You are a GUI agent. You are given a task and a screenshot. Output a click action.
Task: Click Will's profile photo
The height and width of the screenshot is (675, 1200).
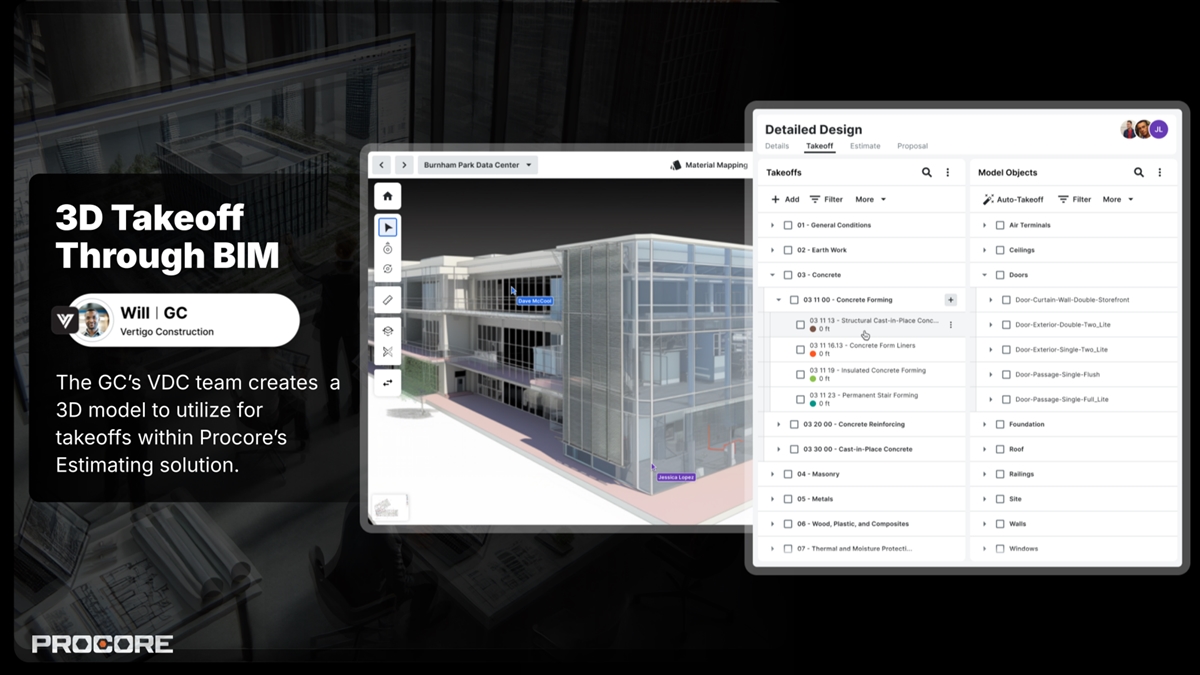[93, 320]
